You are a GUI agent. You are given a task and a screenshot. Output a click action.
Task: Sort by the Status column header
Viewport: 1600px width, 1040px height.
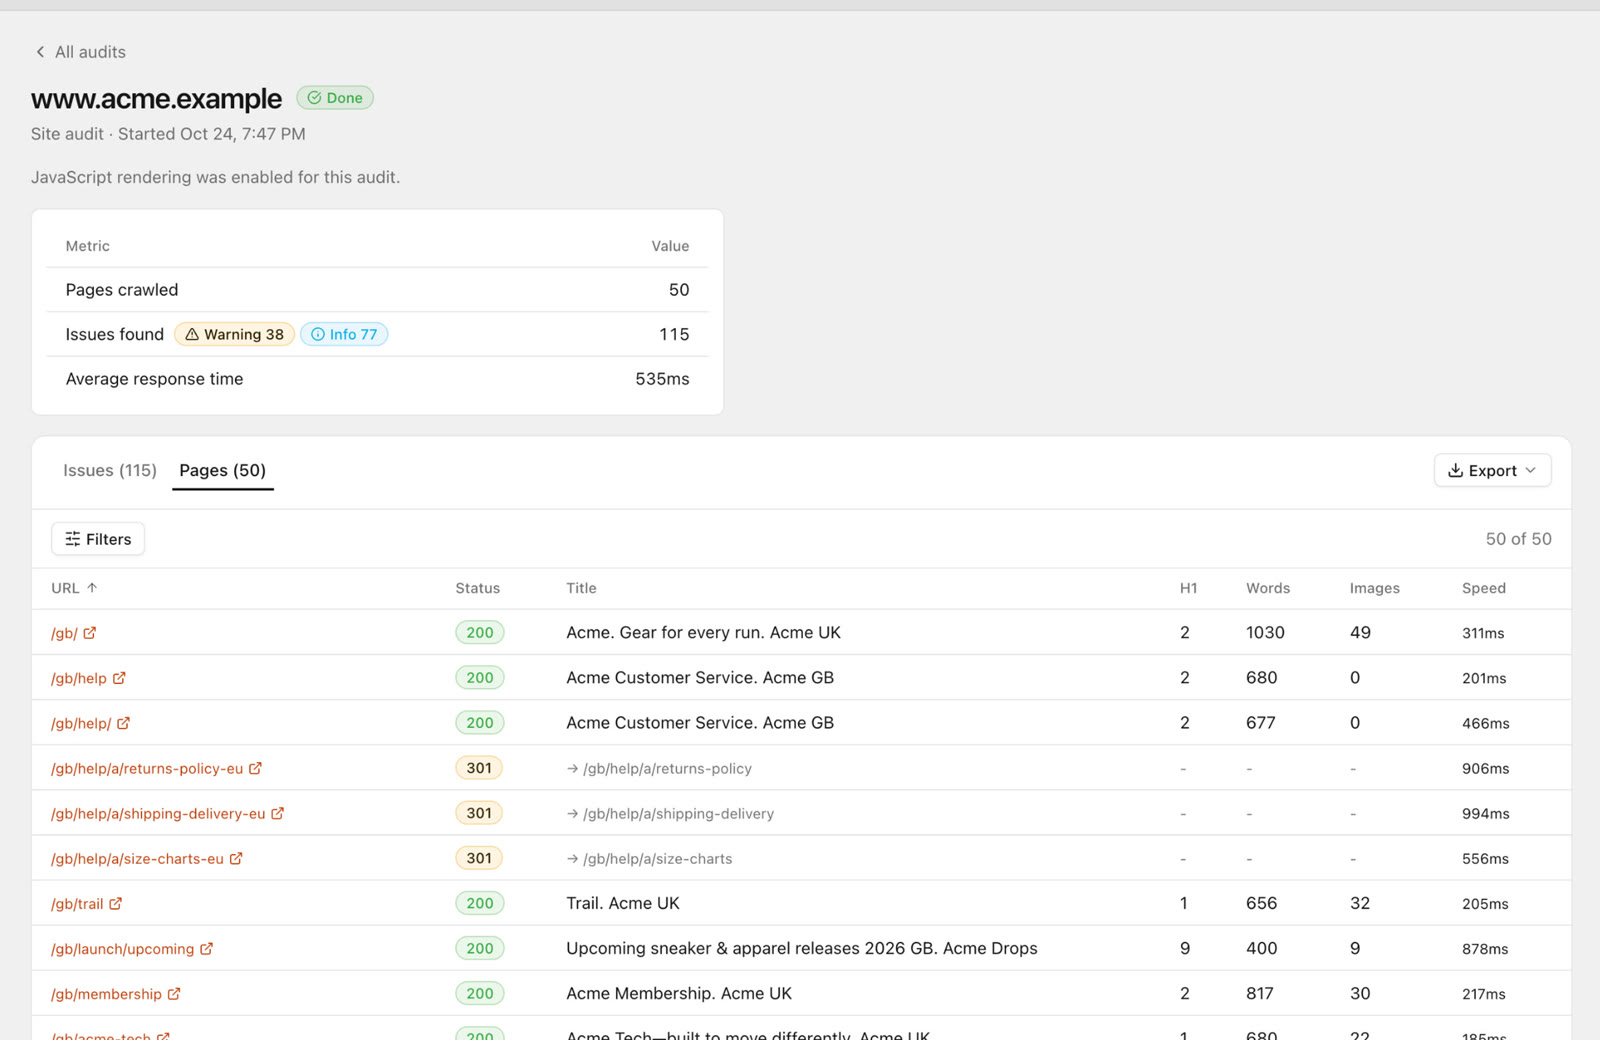click(x=477, y=588)
